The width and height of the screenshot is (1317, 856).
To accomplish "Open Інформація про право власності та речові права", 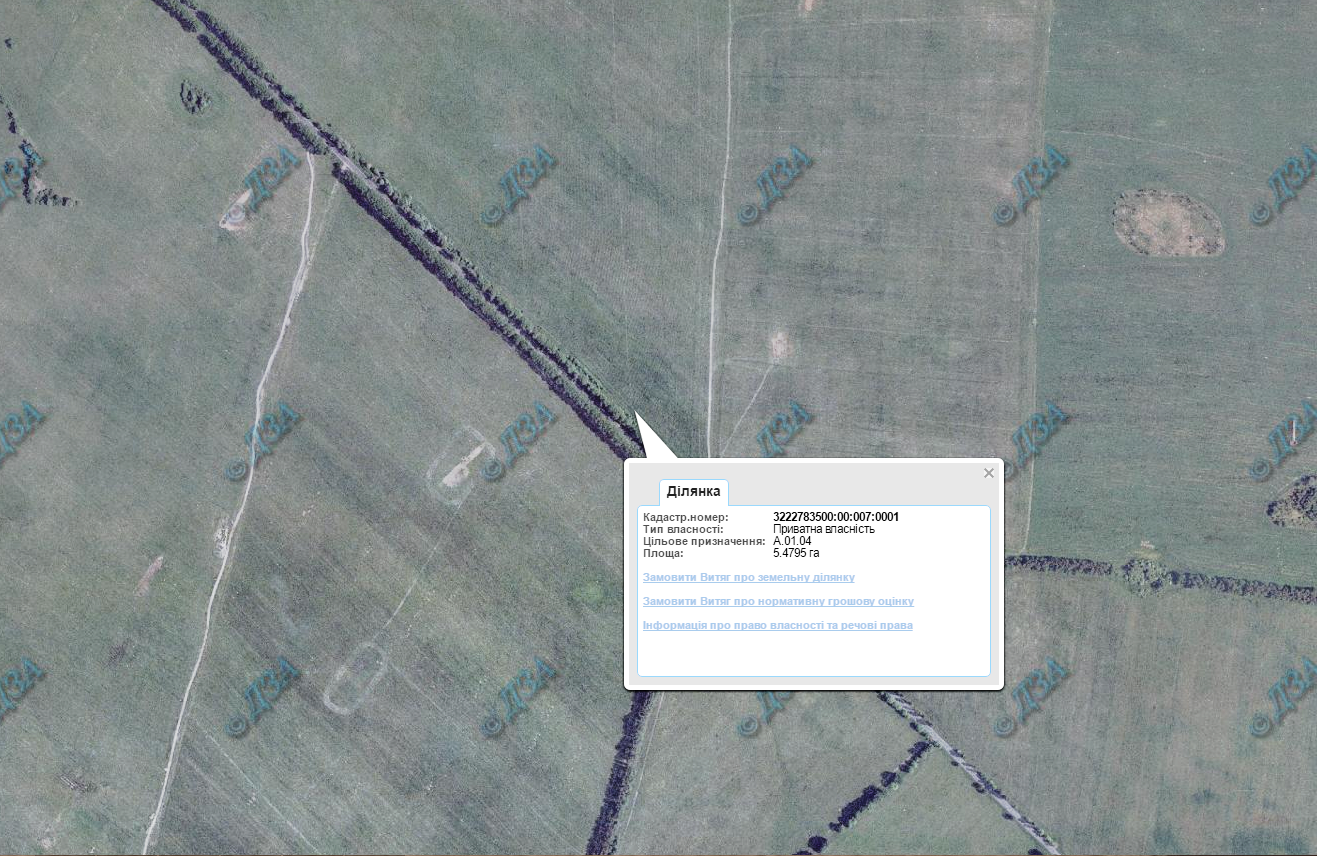I will [778, 626].
